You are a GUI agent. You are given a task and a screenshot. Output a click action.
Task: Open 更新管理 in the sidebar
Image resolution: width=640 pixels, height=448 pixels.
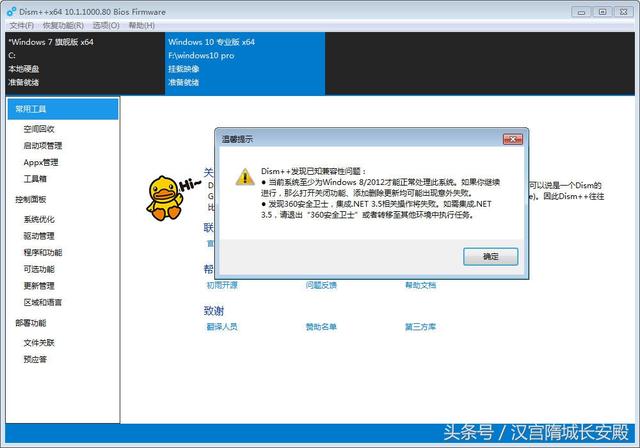click(39, 286)
